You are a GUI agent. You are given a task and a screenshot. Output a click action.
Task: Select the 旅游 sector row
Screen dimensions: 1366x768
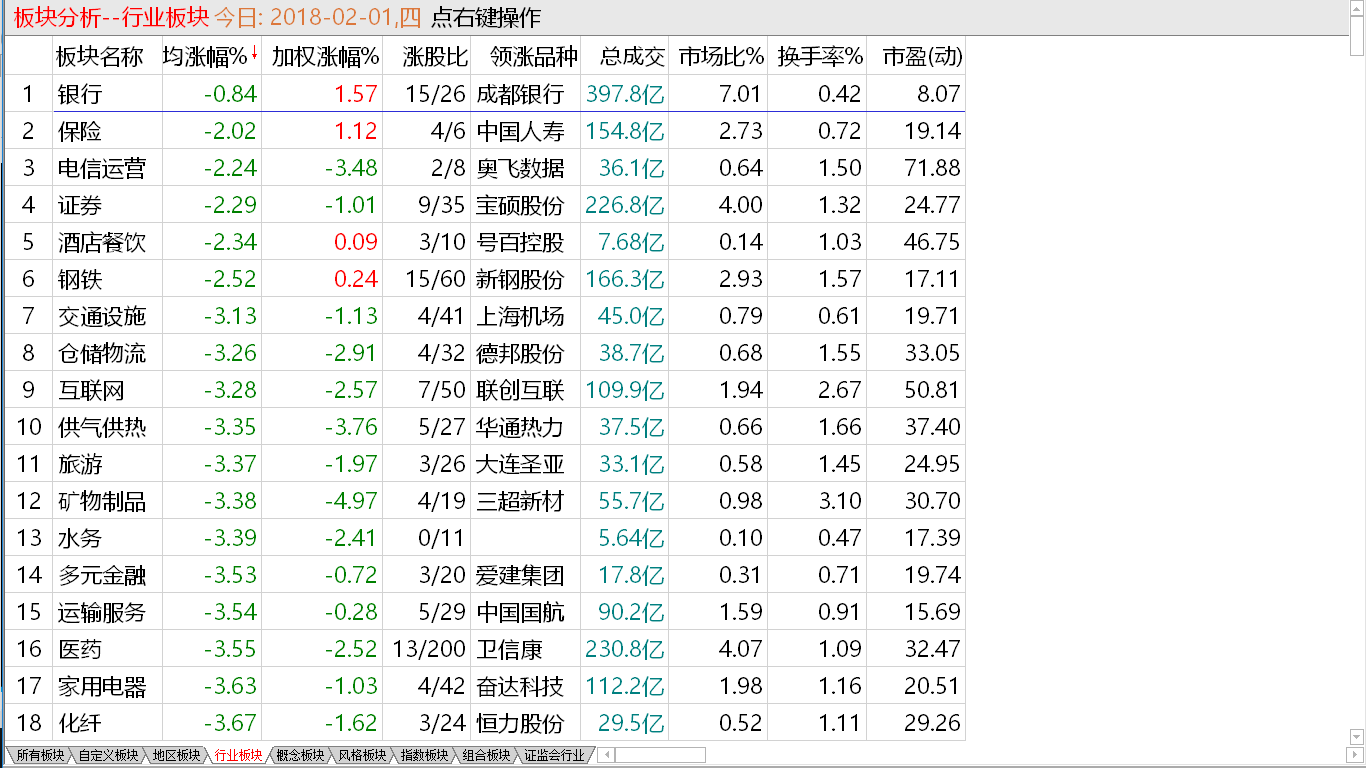pyautogui.click(x=483, y=464)
